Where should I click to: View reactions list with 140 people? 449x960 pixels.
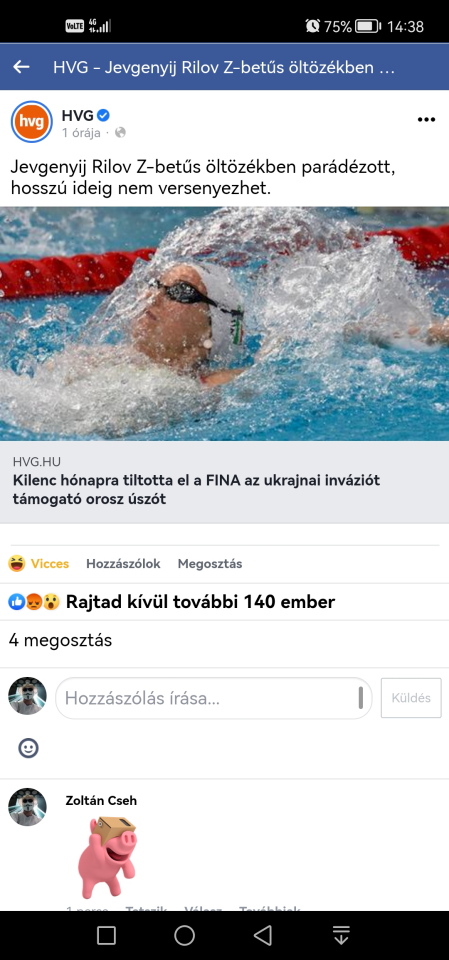pos(172,602)
